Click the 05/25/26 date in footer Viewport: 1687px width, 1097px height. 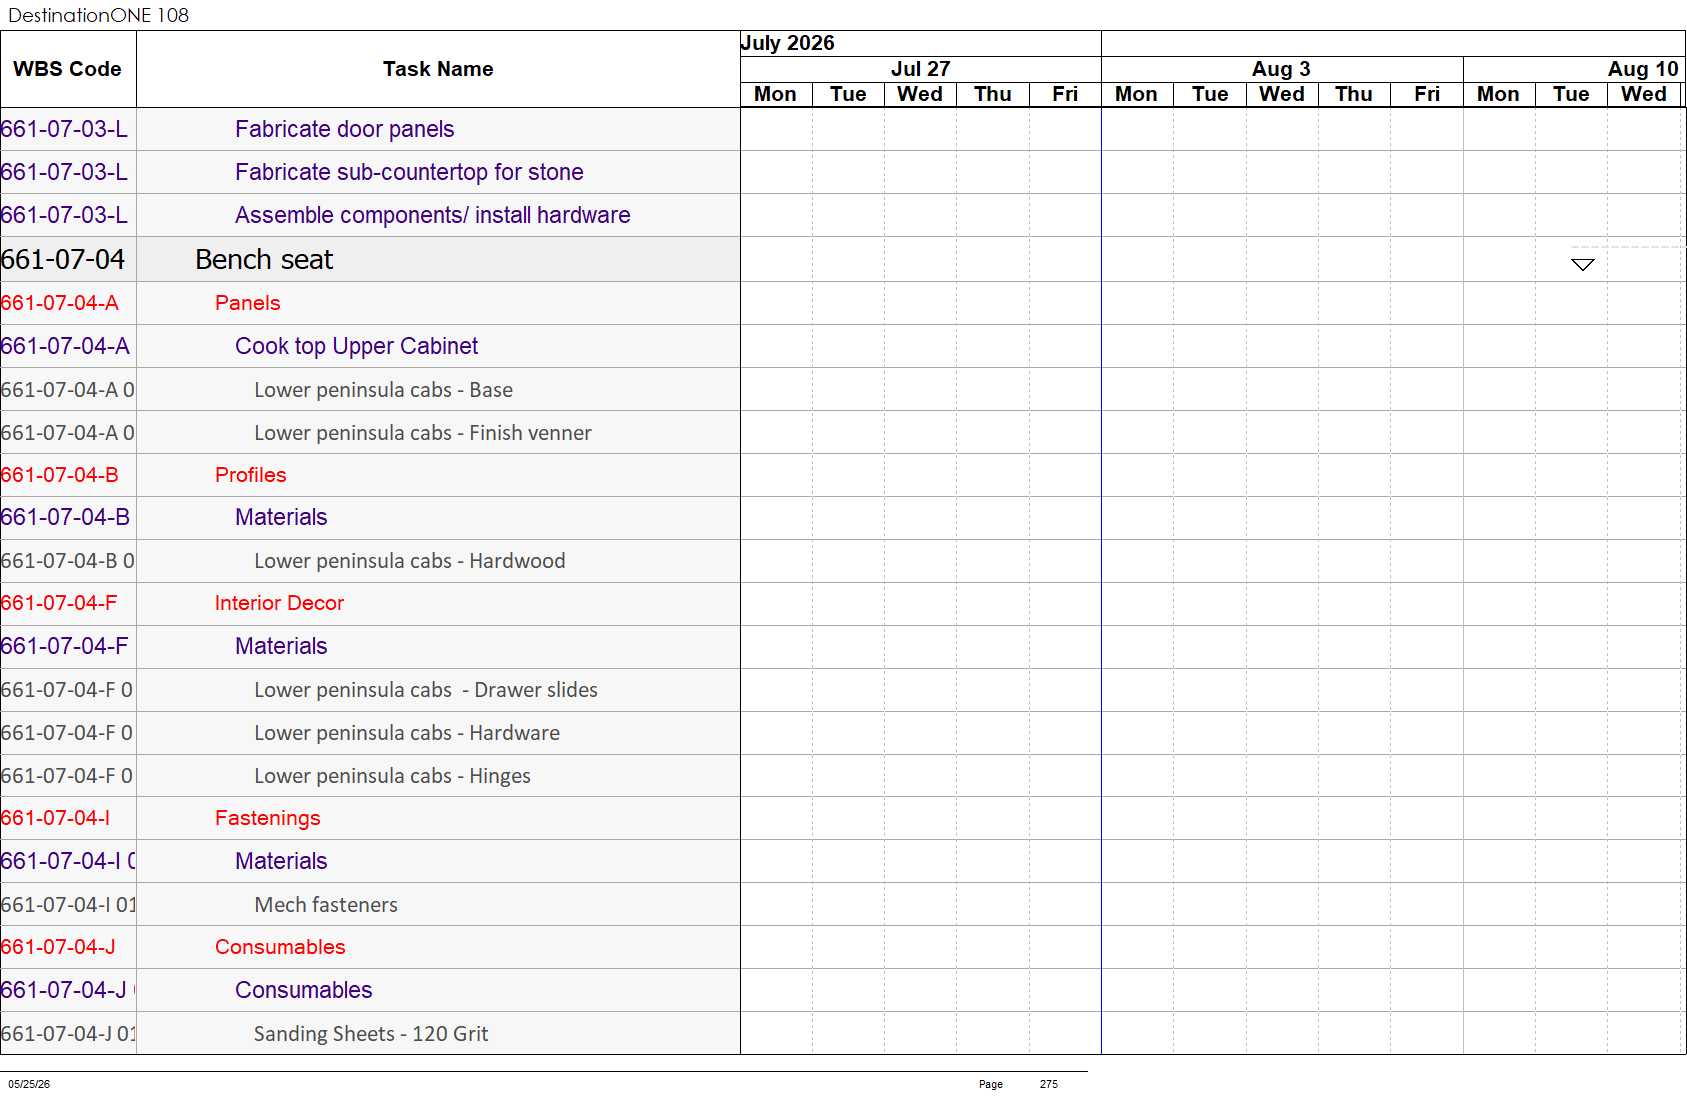tap(29, 1084)
